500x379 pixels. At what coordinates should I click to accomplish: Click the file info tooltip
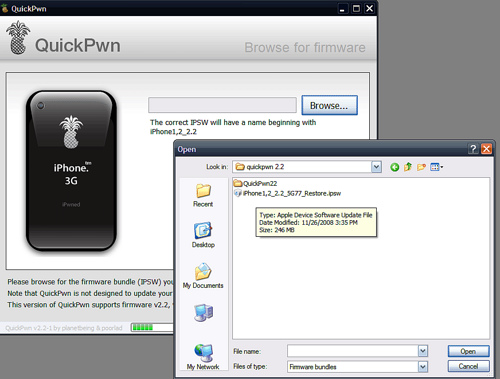pos(316,222)
